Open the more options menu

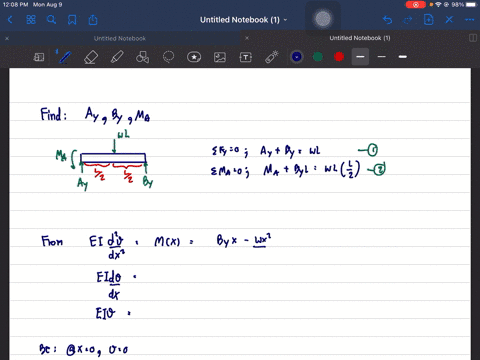tap(469, 20)
